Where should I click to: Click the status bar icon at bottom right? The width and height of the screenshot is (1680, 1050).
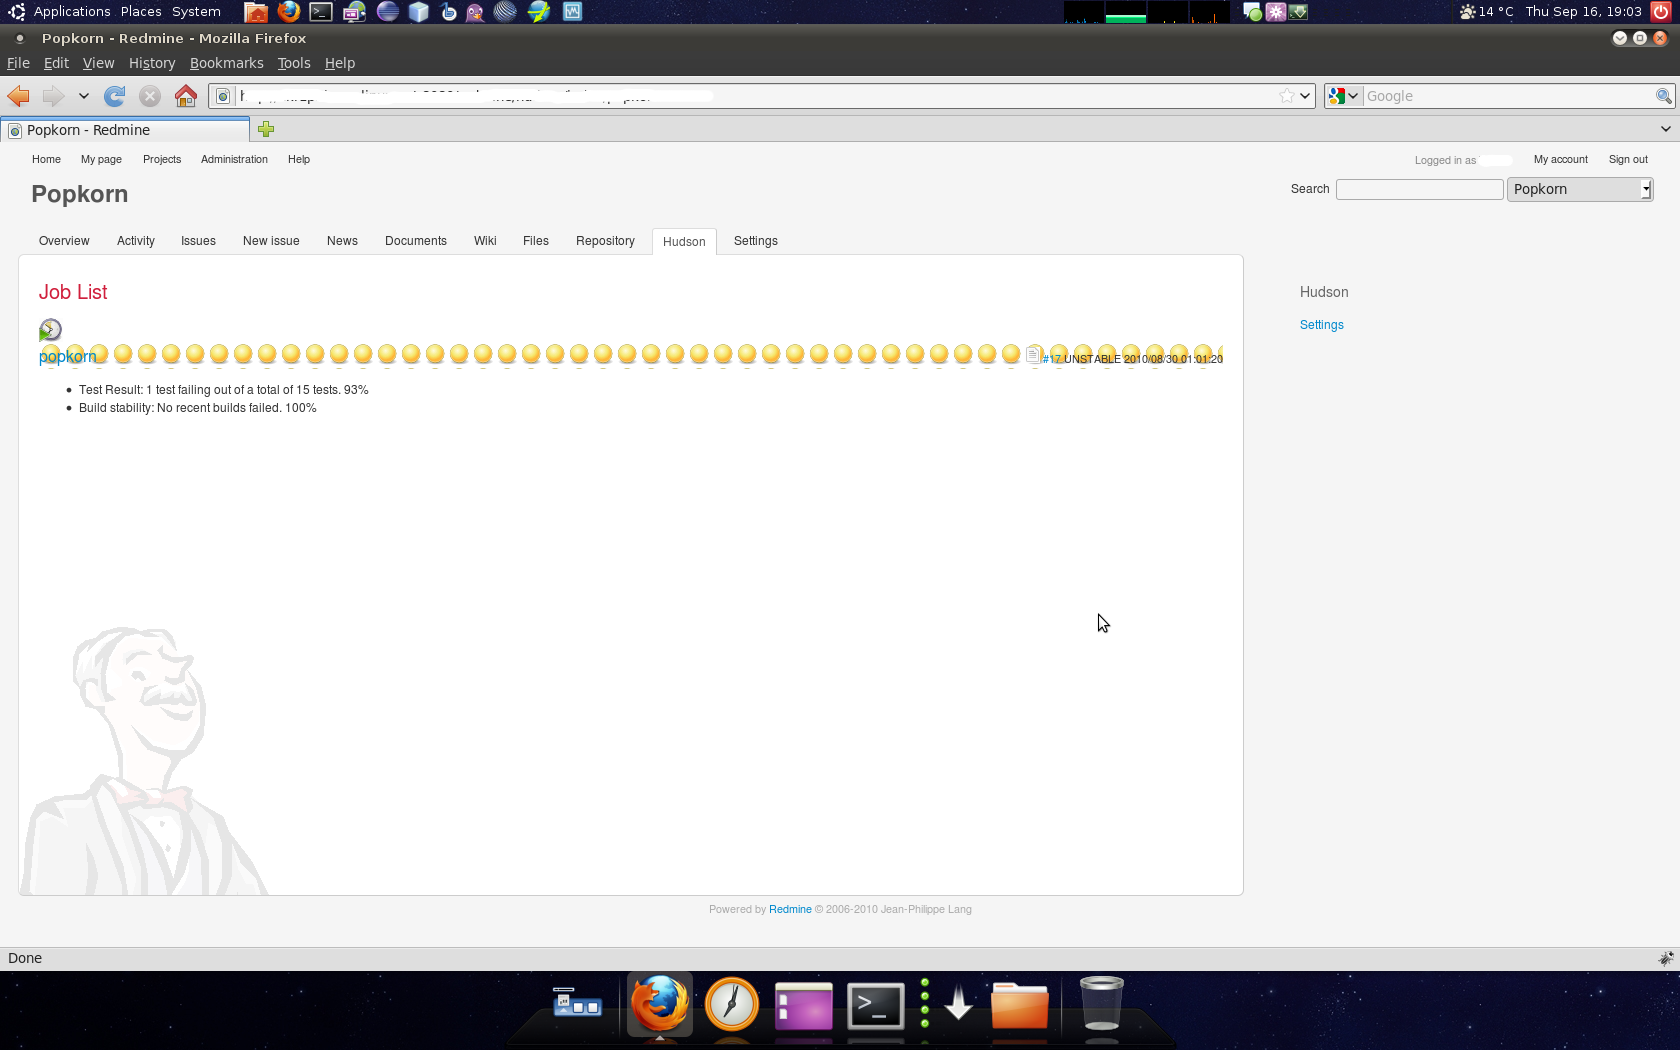(x=1666, y=958)
